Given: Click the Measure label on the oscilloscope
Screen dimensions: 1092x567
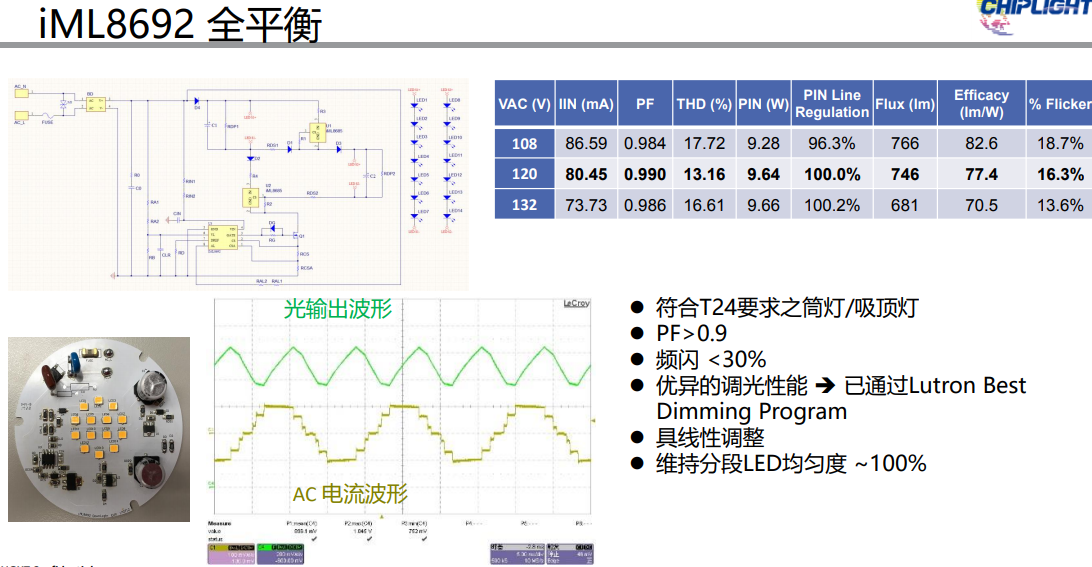Looking at the screenshot, I should (221, 523).
